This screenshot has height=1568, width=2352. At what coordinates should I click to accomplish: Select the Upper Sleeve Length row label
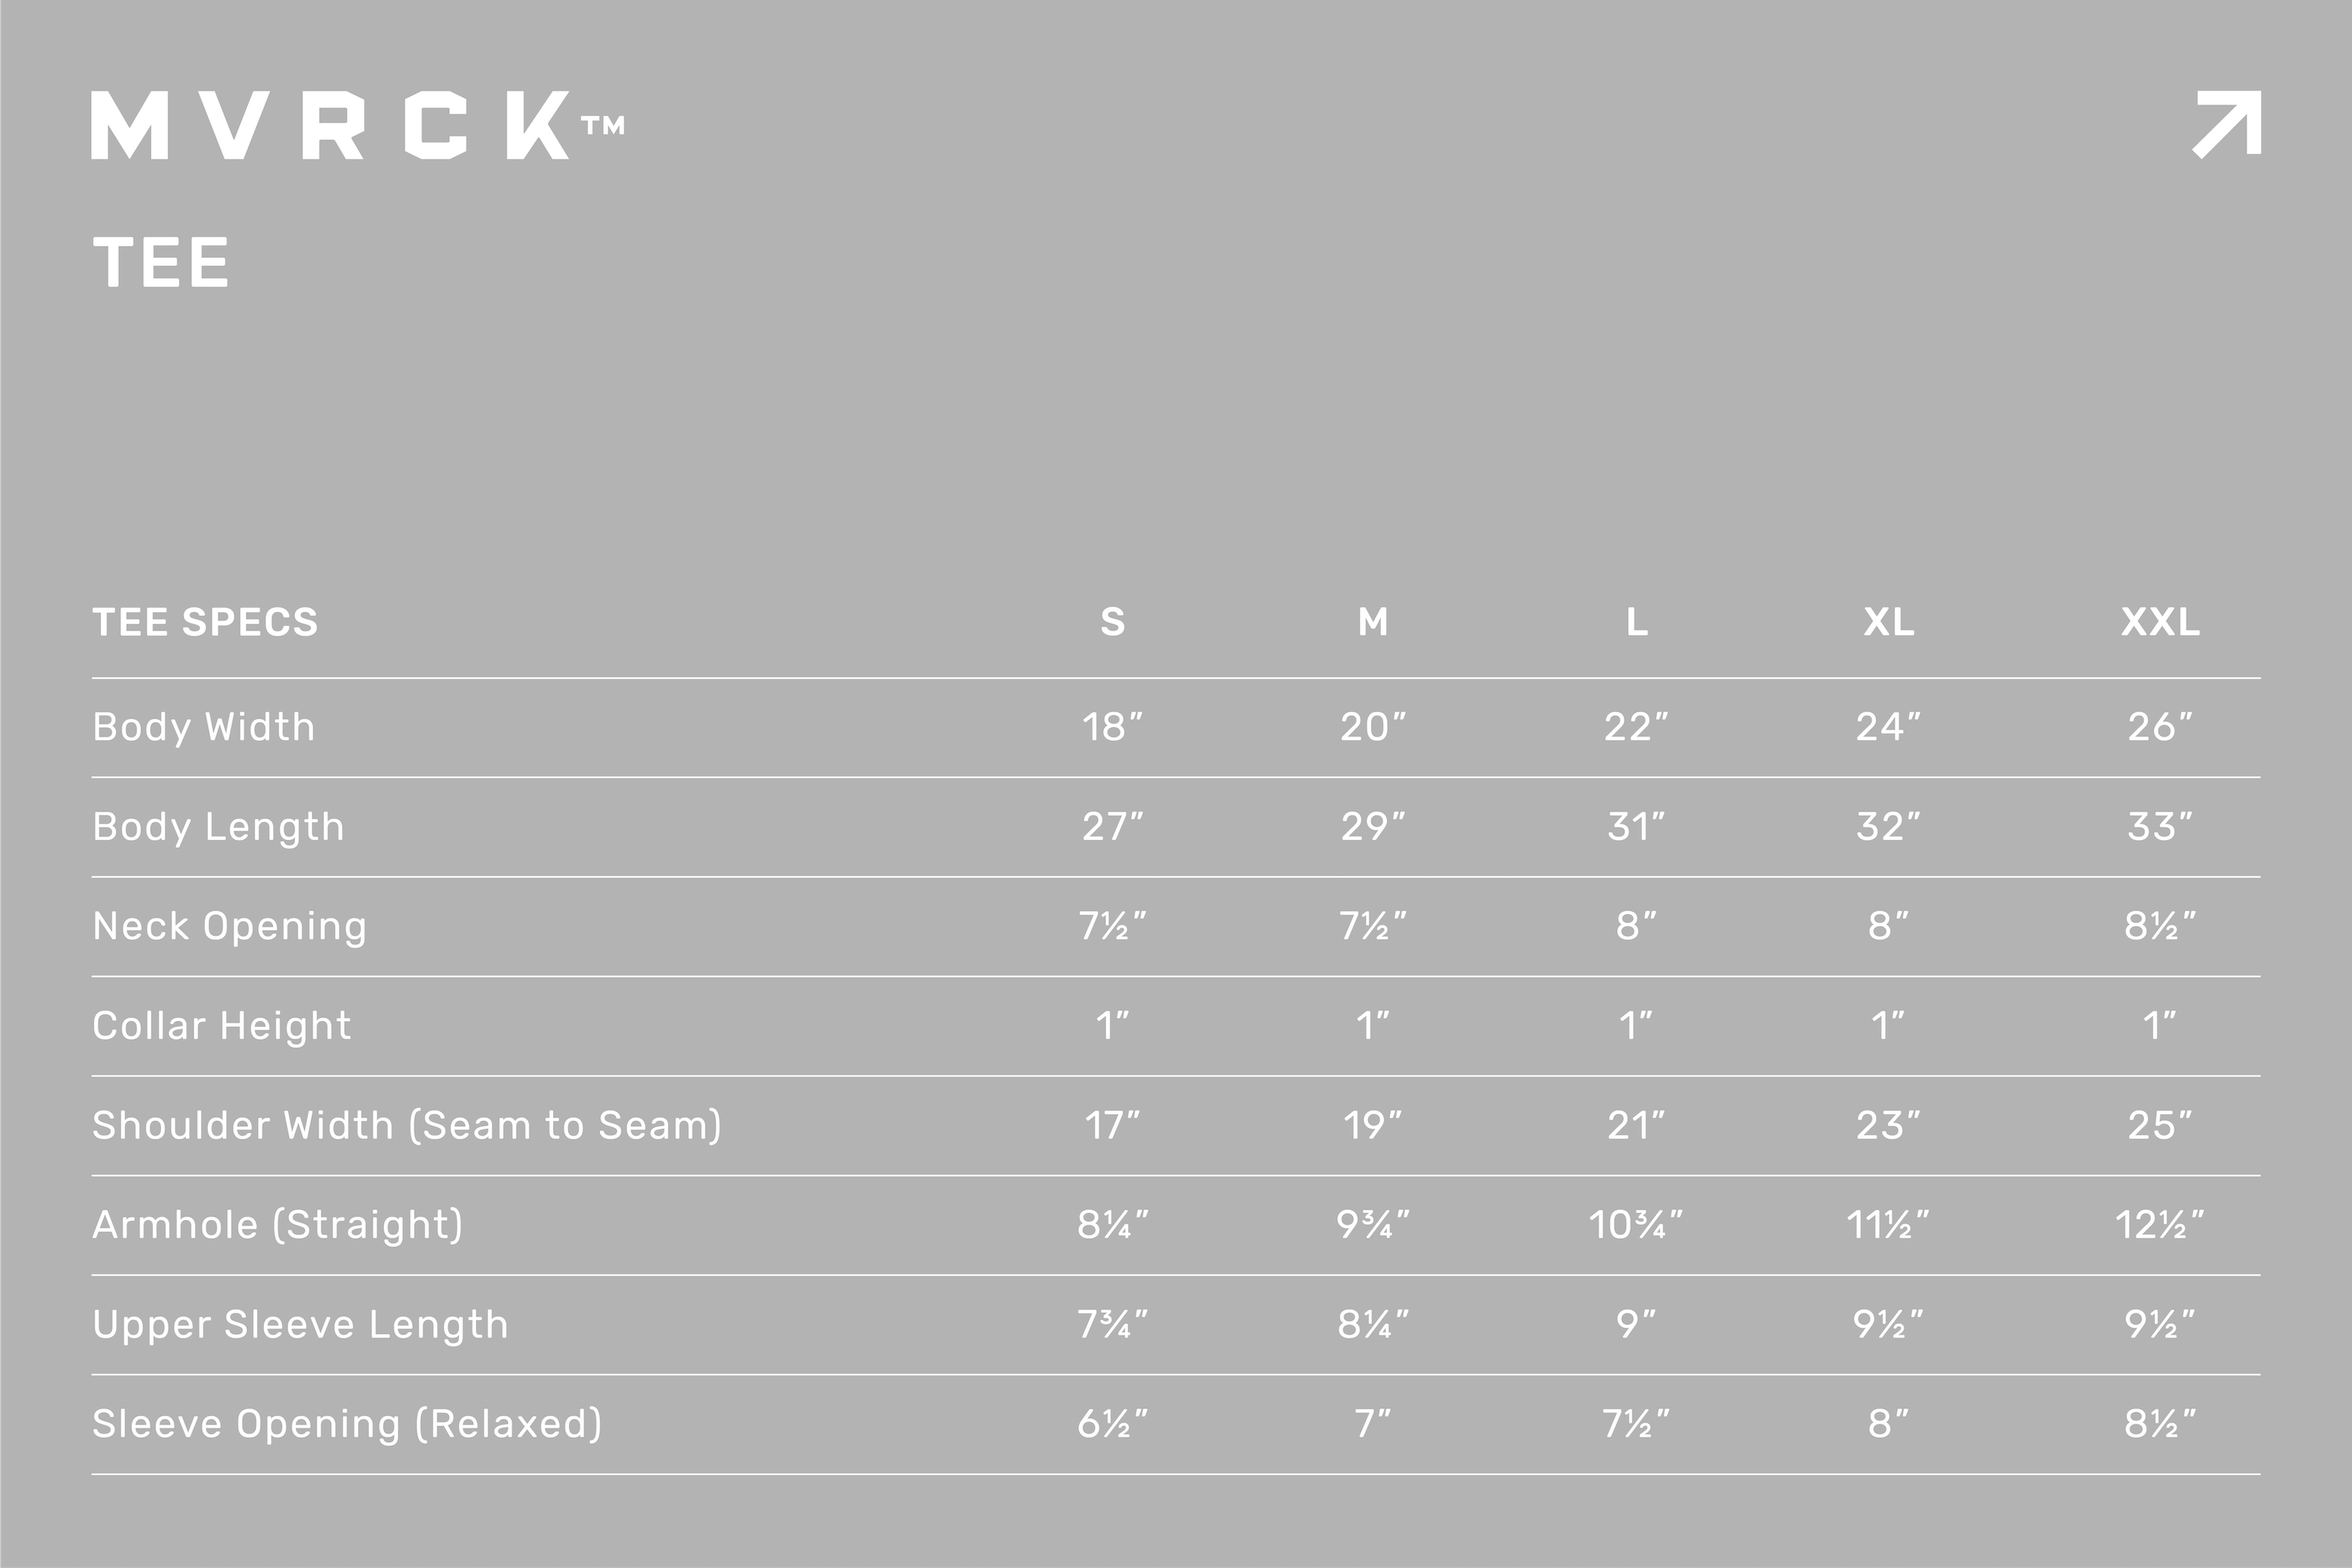[300, 1325]
